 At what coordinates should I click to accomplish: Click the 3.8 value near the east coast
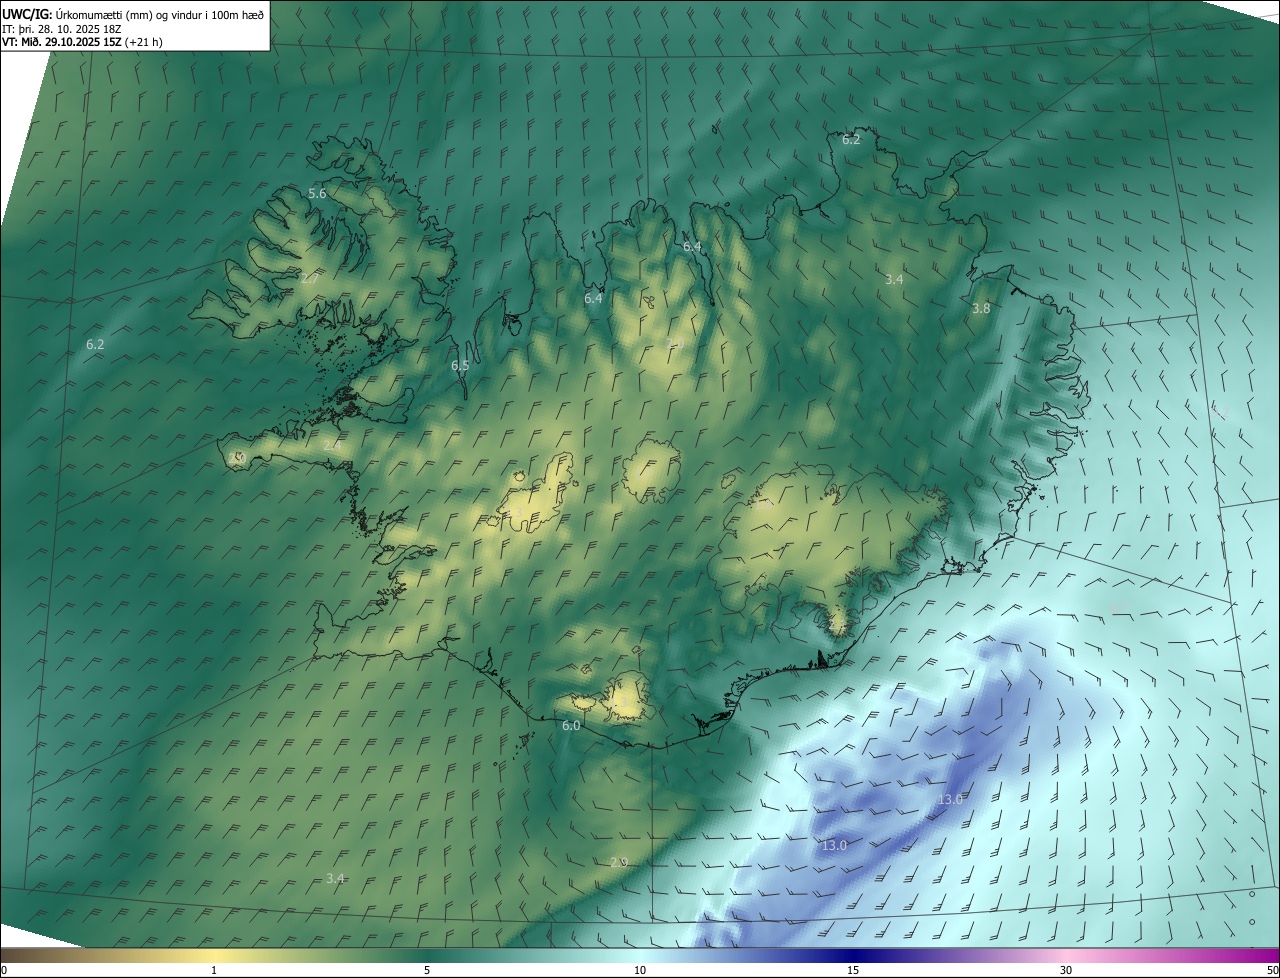(981, 309)
